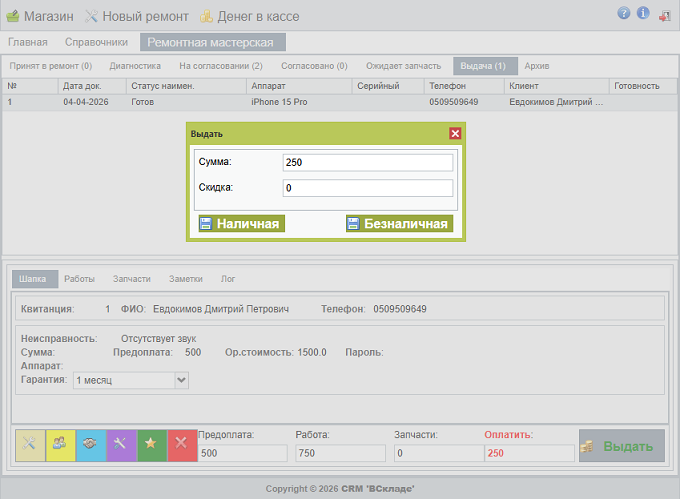Close the Выдать dialog
Image resolution: width=680 pixels, height=499 pixels.
coord(455,133)
